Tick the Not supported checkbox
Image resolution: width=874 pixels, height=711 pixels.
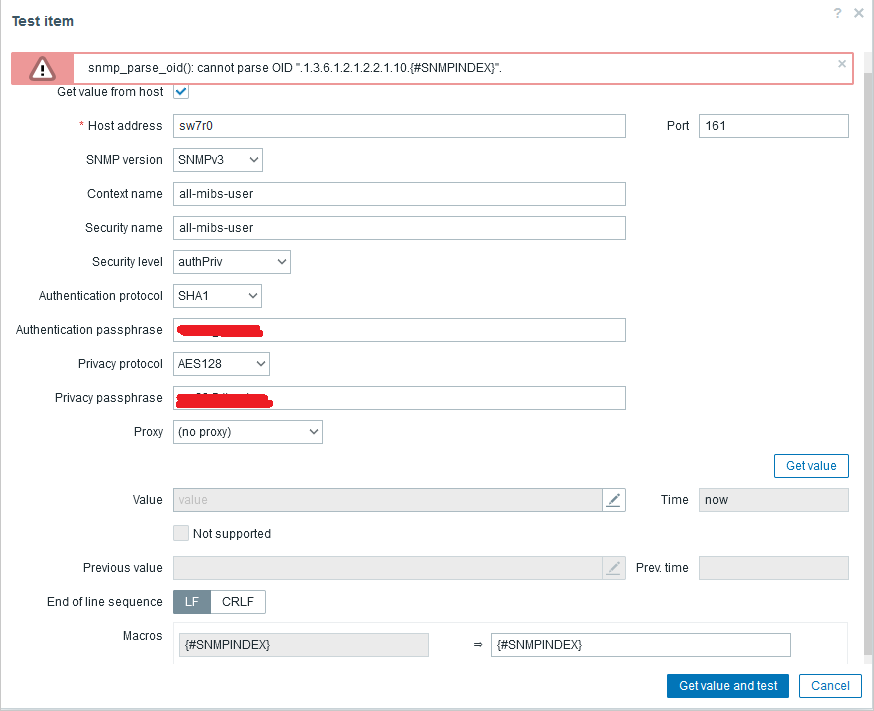(181, 534)
